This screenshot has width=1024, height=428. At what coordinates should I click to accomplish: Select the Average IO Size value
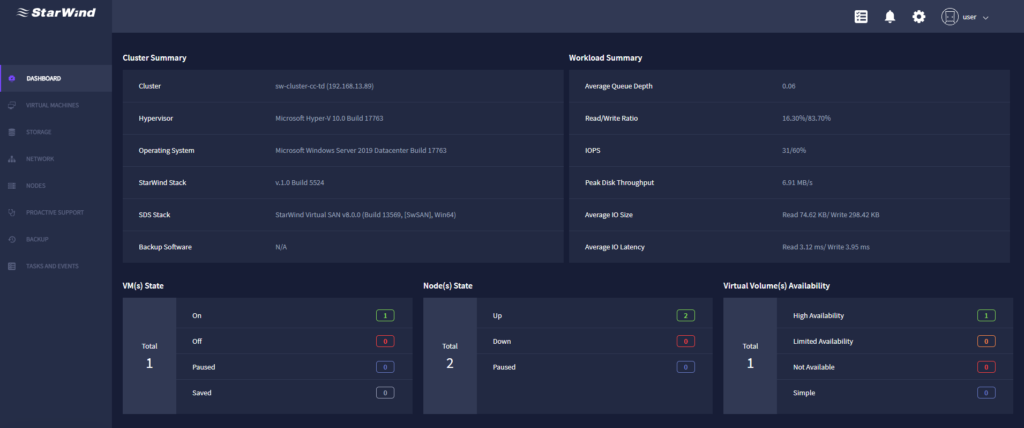(831, 215)
